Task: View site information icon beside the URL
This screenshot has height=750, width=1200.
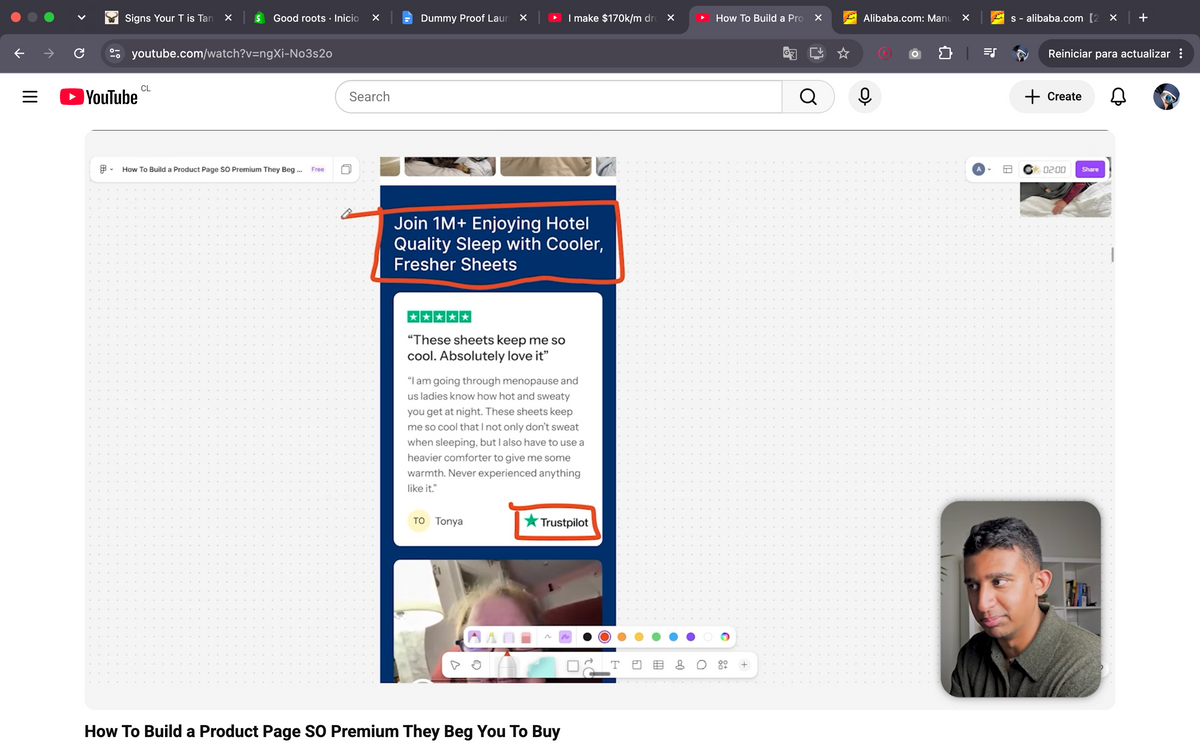Action: [115, 53]
